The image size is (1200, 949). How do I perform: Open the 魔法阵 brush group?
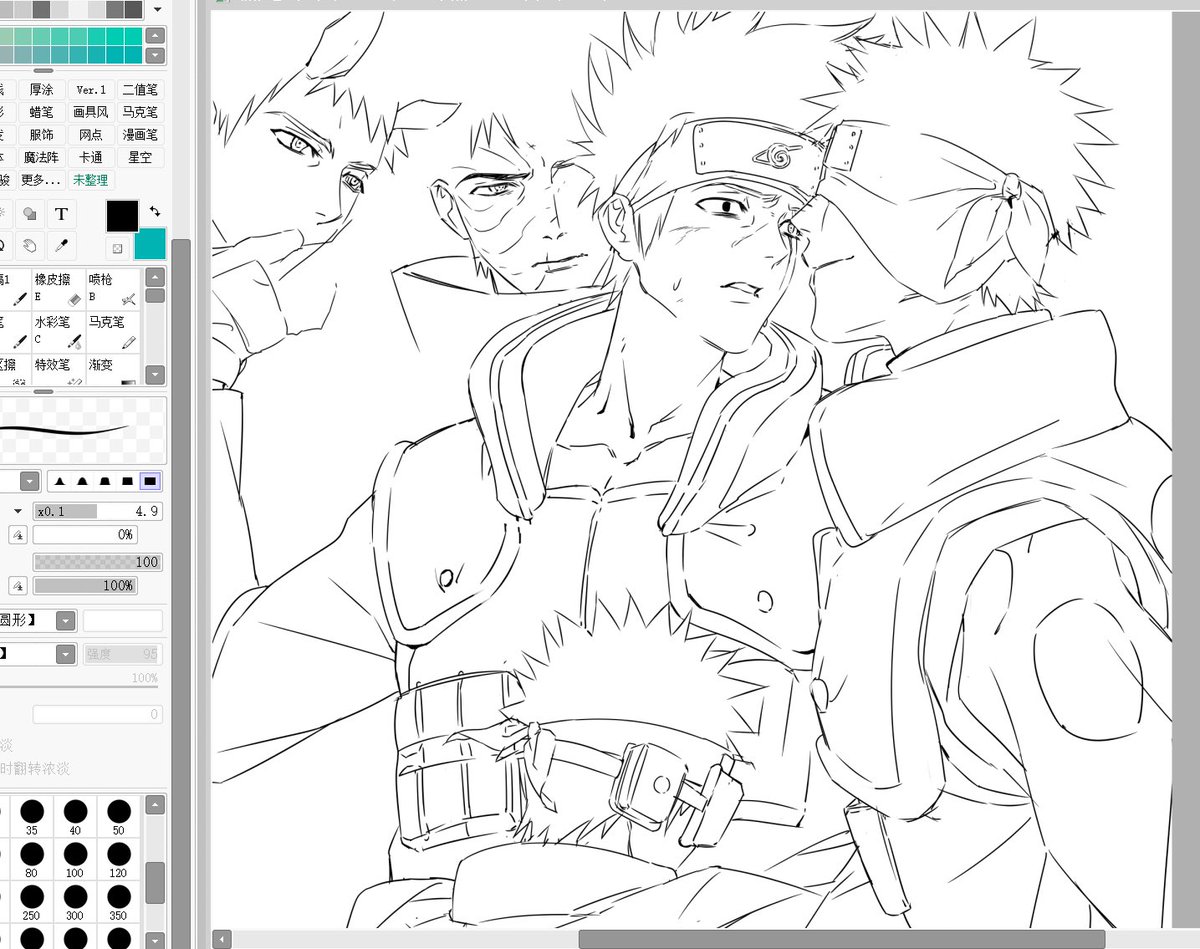[42, 158]
